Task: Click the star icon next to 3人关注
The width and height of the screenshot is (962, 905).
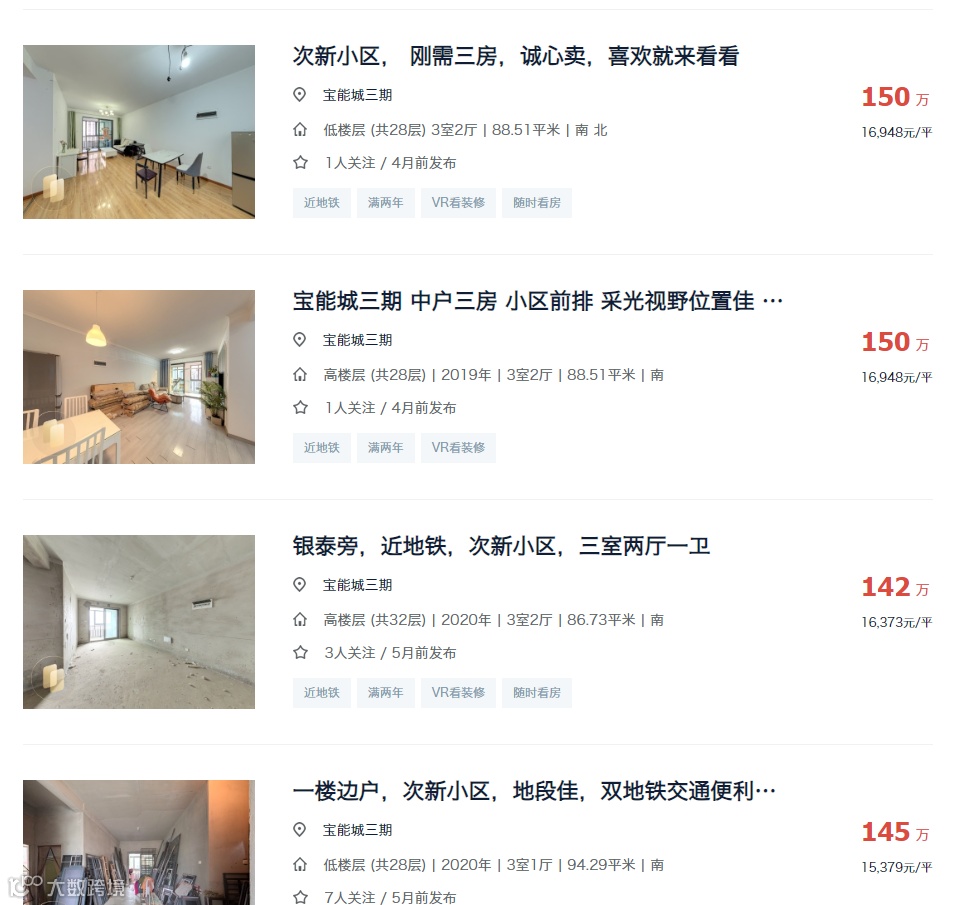Action: tap(300, 652)
